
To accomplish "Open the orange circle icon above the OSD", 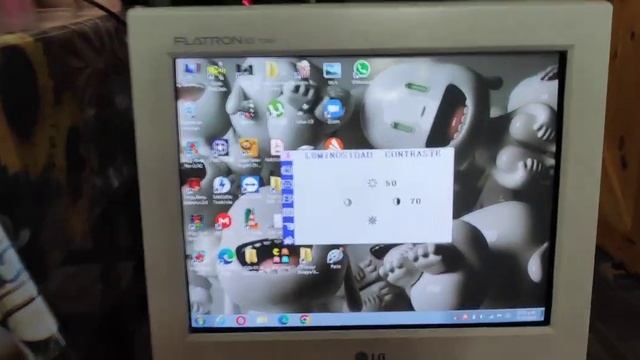I will (x=334, y=144).
